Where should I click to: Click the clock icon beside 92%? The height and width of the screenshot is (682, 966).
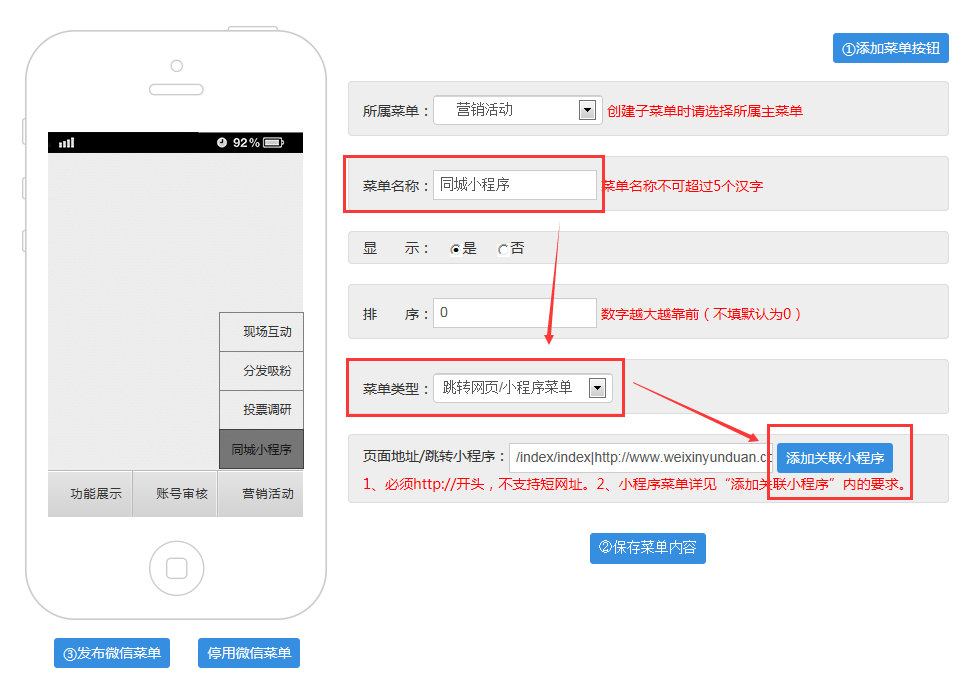tap(221, 143)
